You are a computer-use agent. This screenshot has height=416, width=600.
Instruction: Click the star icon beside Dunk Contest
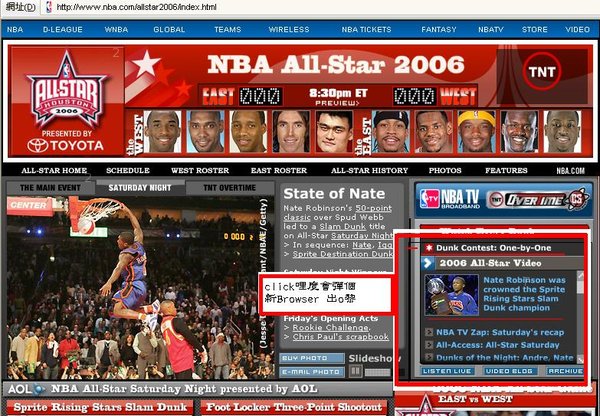429,248
